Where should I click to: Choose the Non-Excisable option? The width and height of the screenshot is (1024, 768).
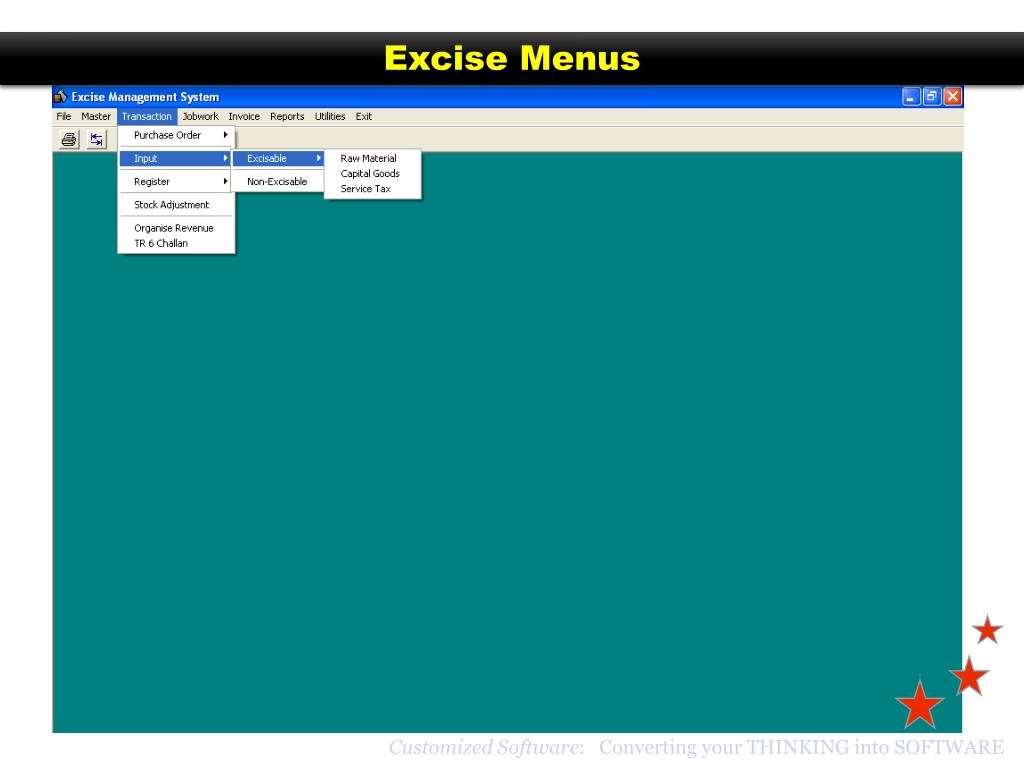(278, 182)
